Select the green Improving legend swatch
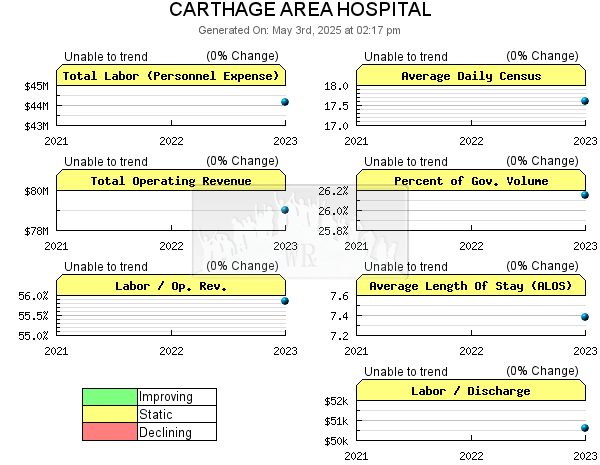Viewport: 600px width, 465px height. 110,397
